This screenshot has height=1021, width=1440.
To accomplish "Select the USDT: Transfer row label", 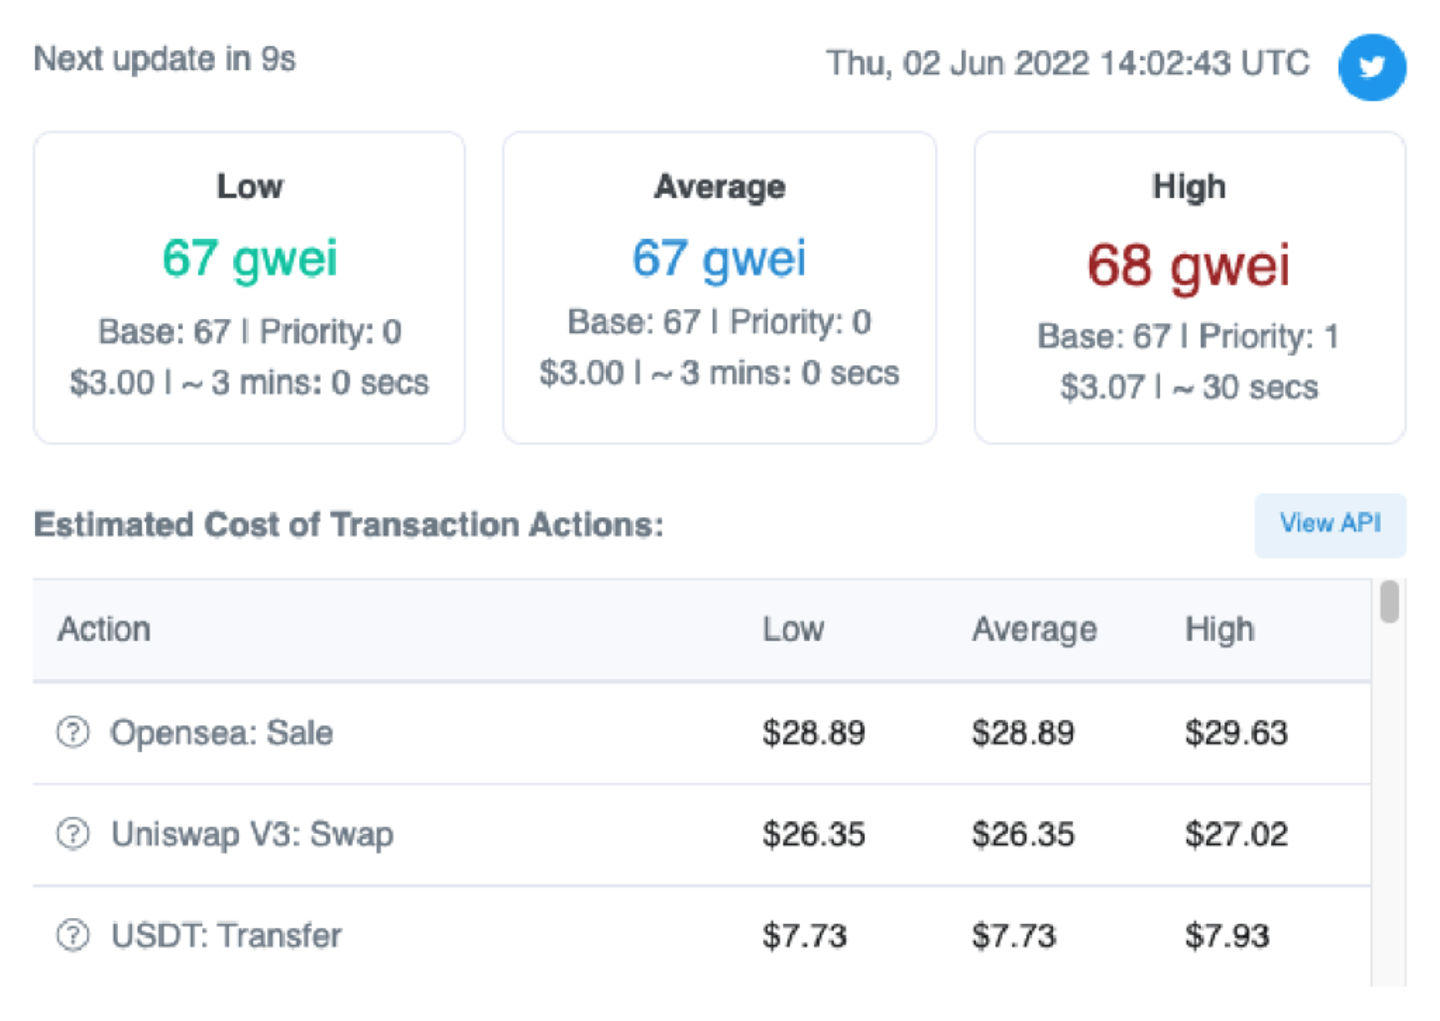I will [226, 936].
